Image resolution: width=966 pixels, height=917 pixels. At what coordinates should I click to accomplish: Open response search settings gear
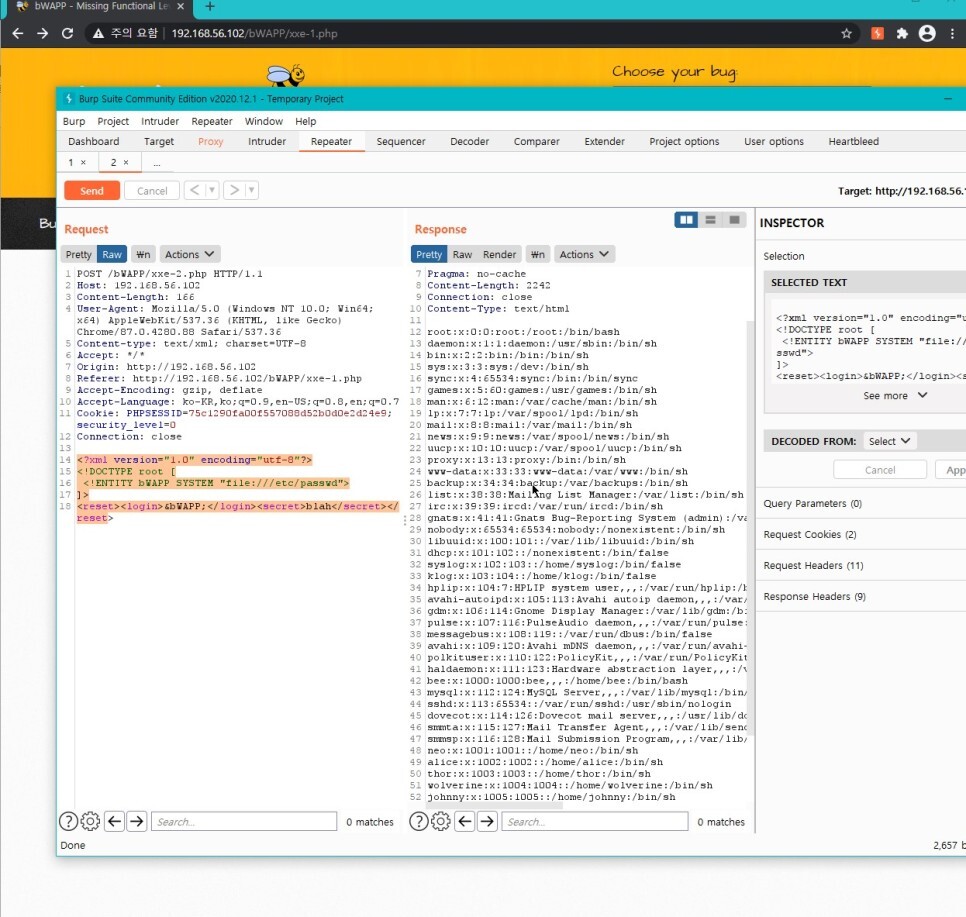click(440, 821)
